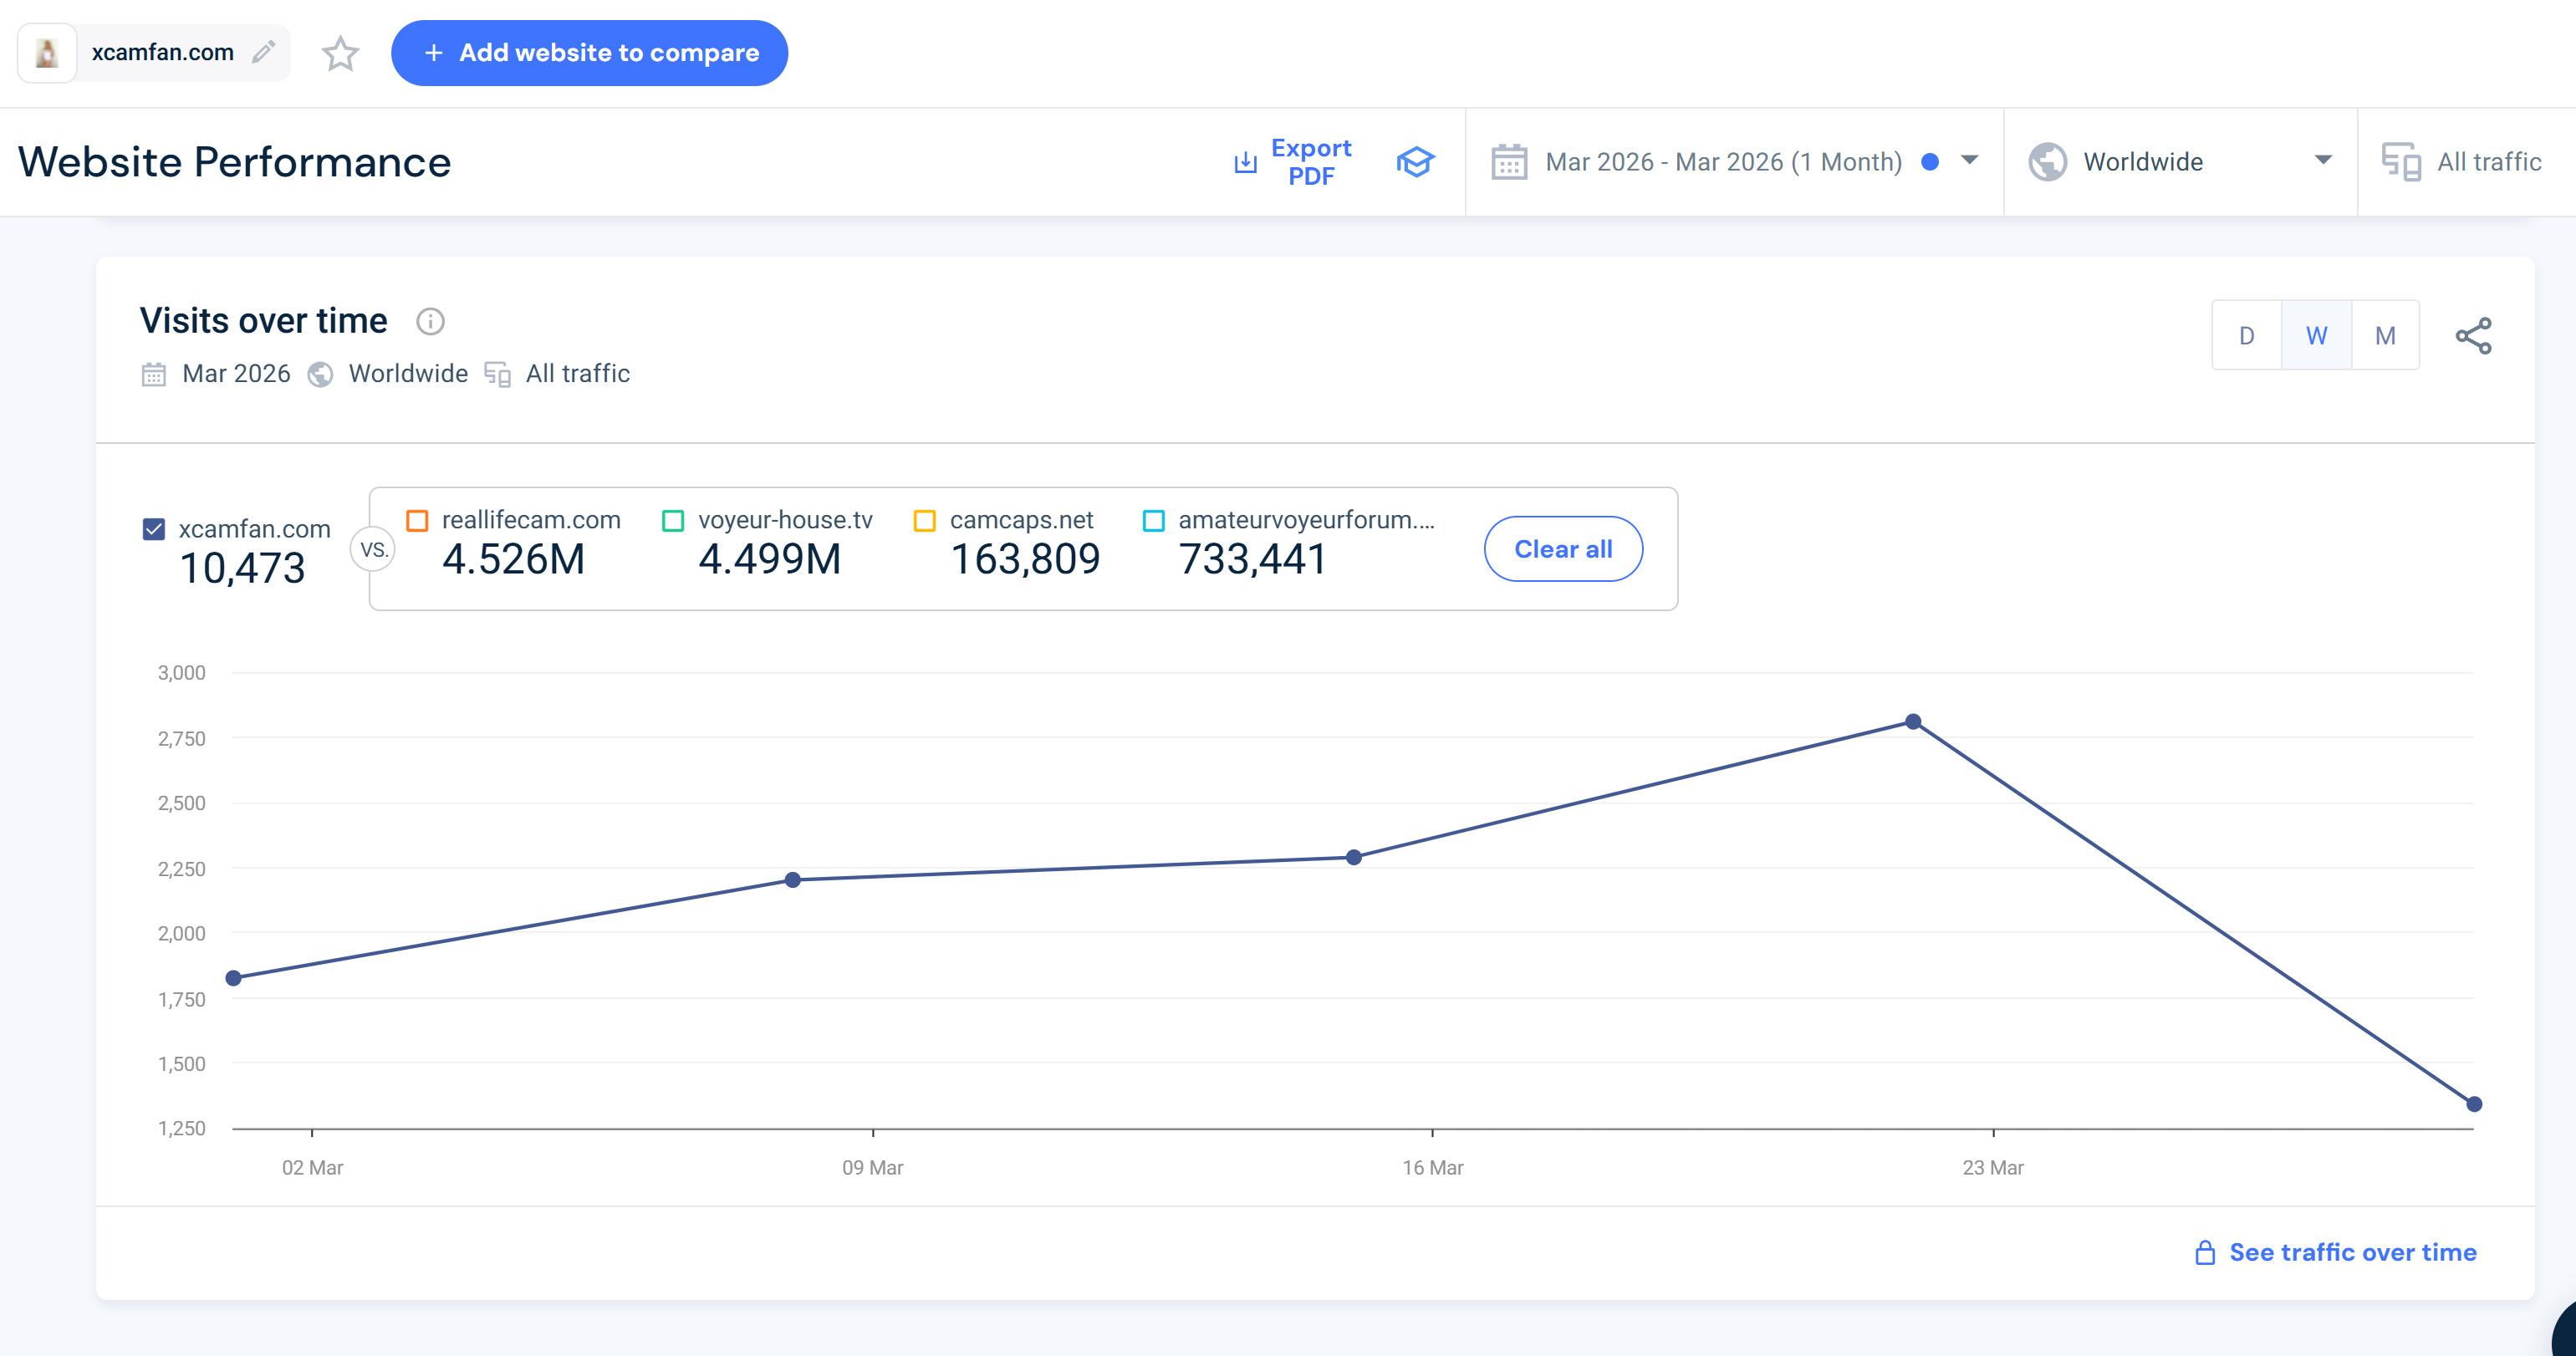Viewport: 2576px width, 1356px height.
Task: Check the camcaps.net checkbox
Action: pos(925,521)
